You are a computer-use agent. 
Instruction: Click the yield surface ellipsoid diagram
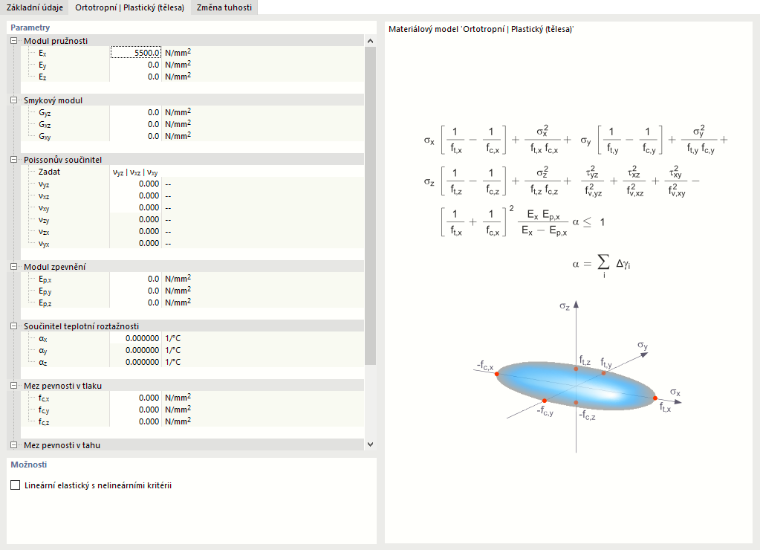pos(576,386)
